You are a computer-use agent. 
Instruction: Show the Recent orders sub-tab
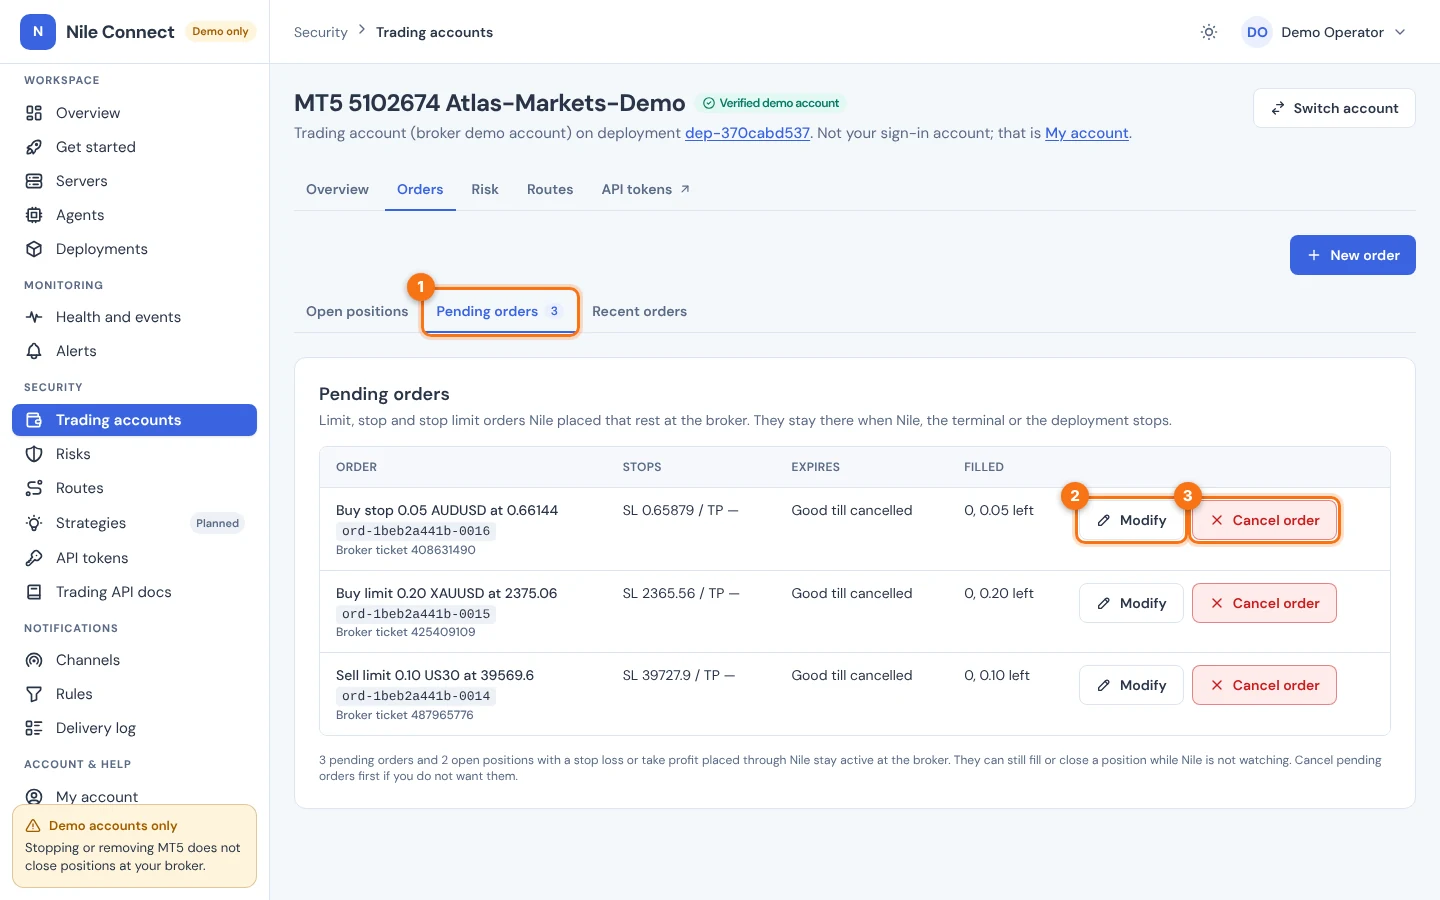(x=639, y=311)
